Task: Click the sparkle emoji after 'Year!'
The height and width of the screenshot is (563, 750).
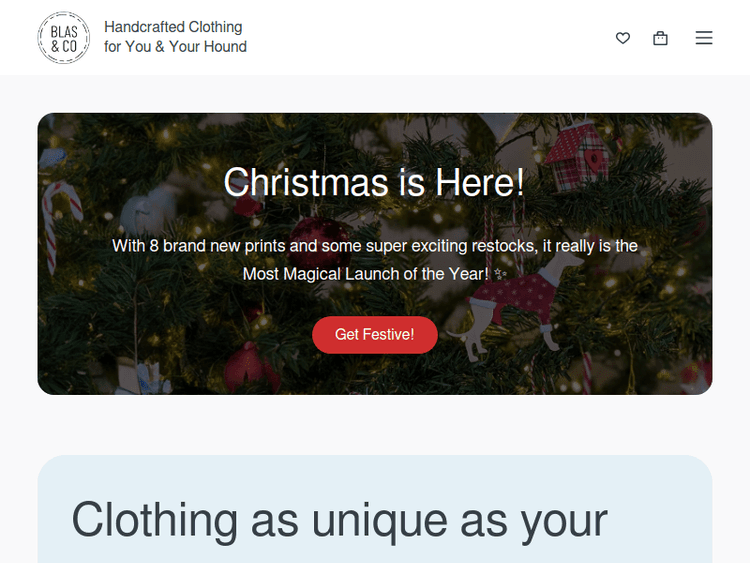Action: pos(500,274)
